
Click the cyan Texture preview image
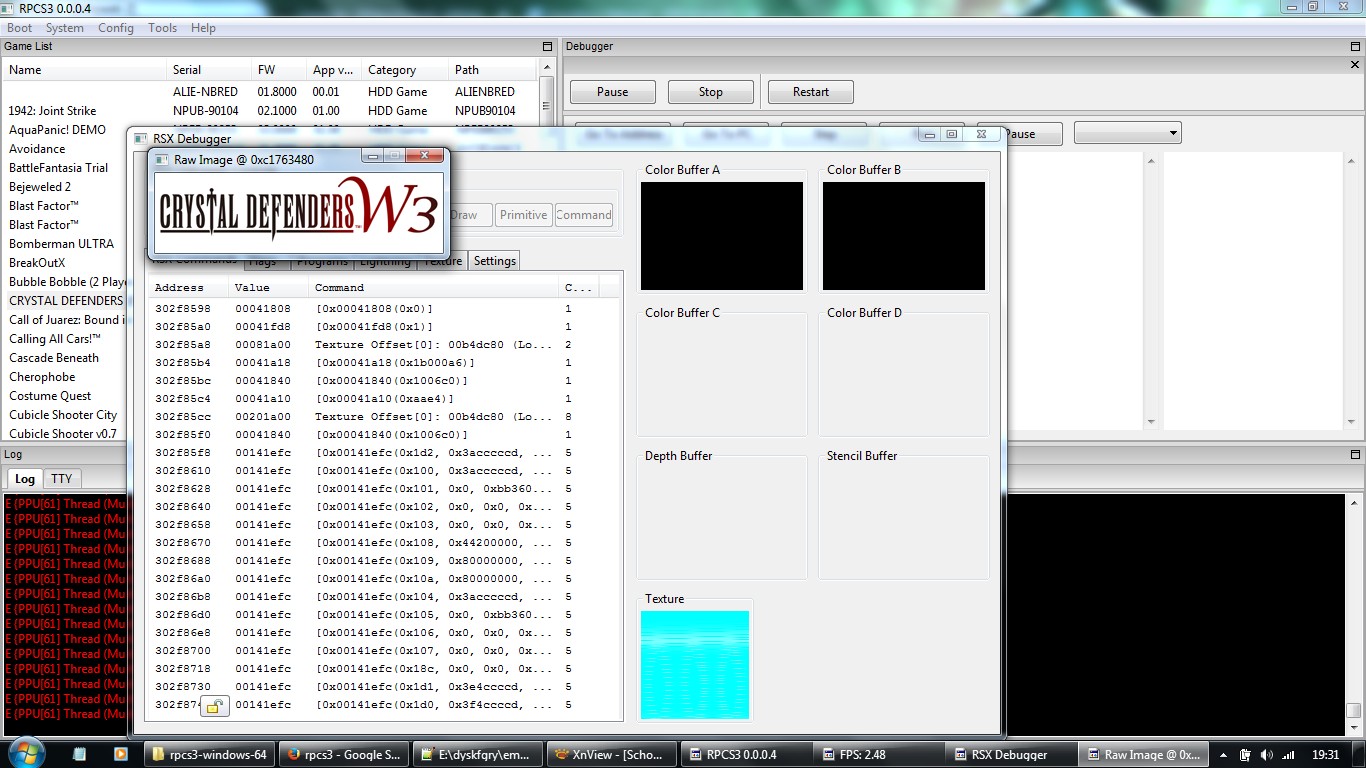[x=694, y=665]
